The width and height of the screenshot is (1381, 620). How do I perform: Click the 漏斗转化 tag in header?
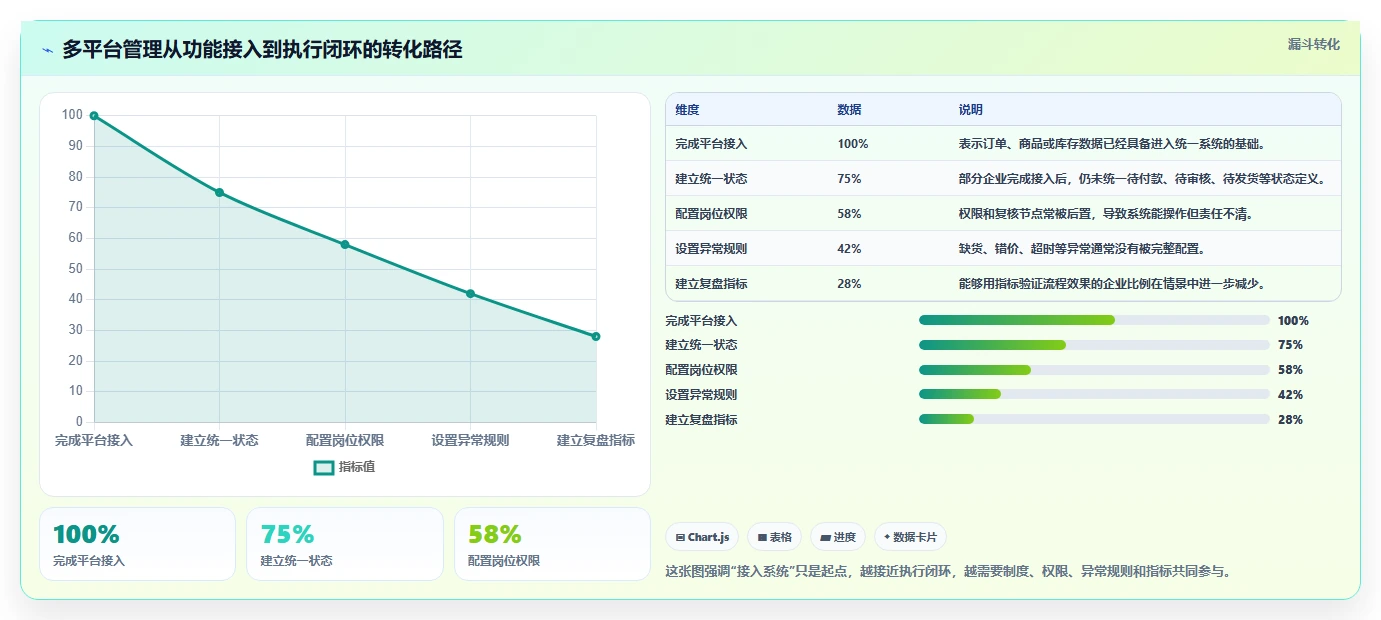[x=1313, y=44]
